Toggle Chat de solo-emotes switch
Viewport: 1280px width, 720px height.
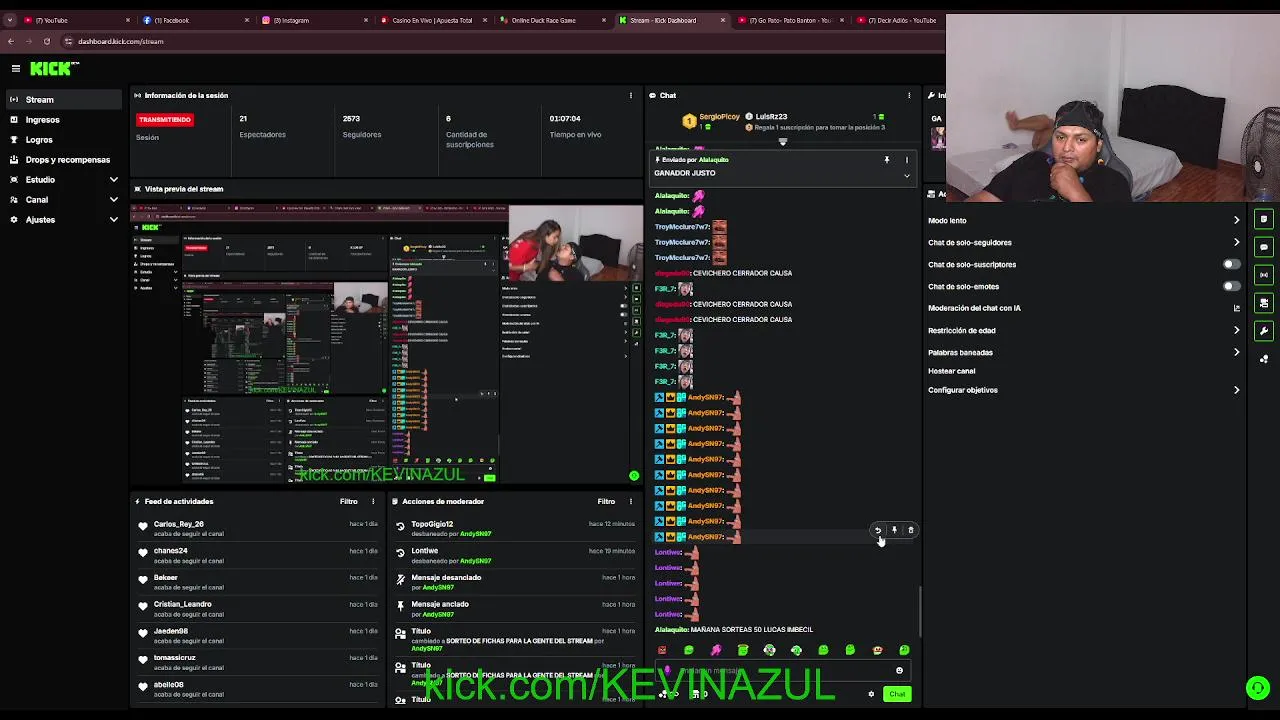coord(1232,286)
